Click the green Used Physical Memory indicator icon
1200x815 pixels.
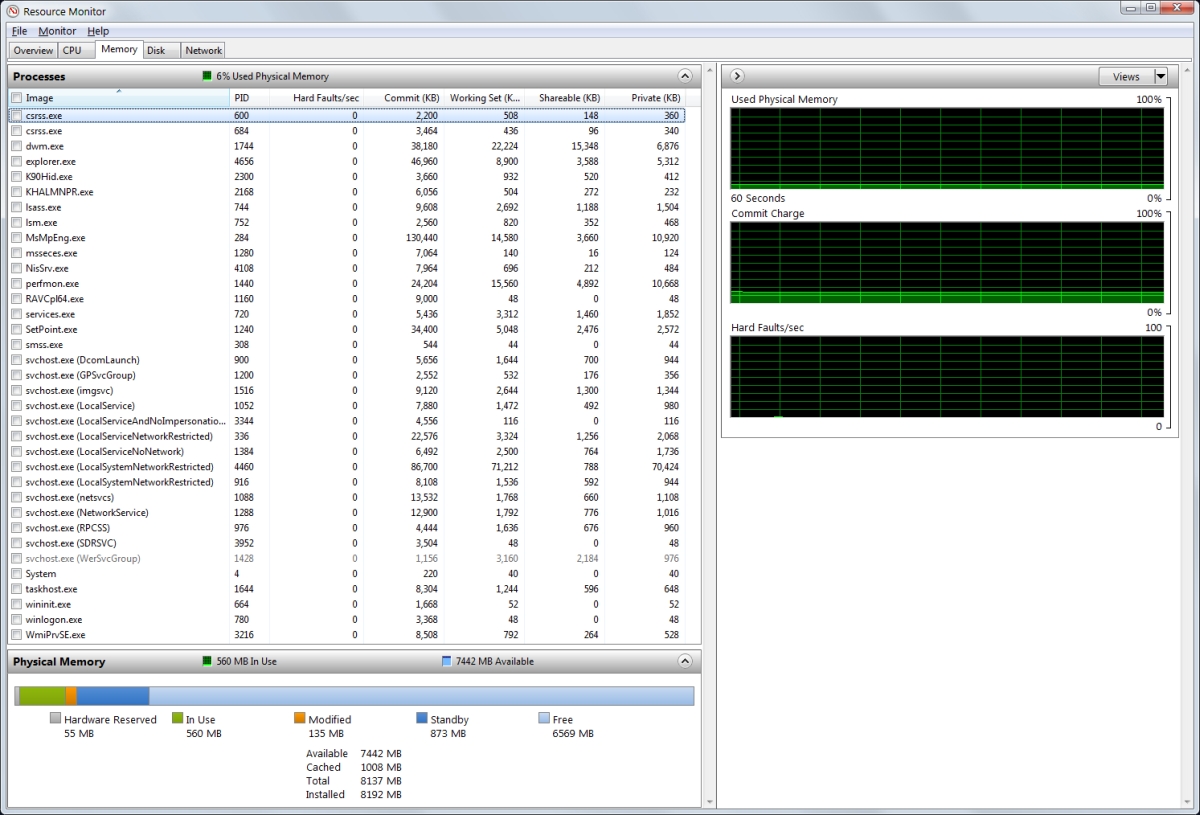(x=207, y=76)
